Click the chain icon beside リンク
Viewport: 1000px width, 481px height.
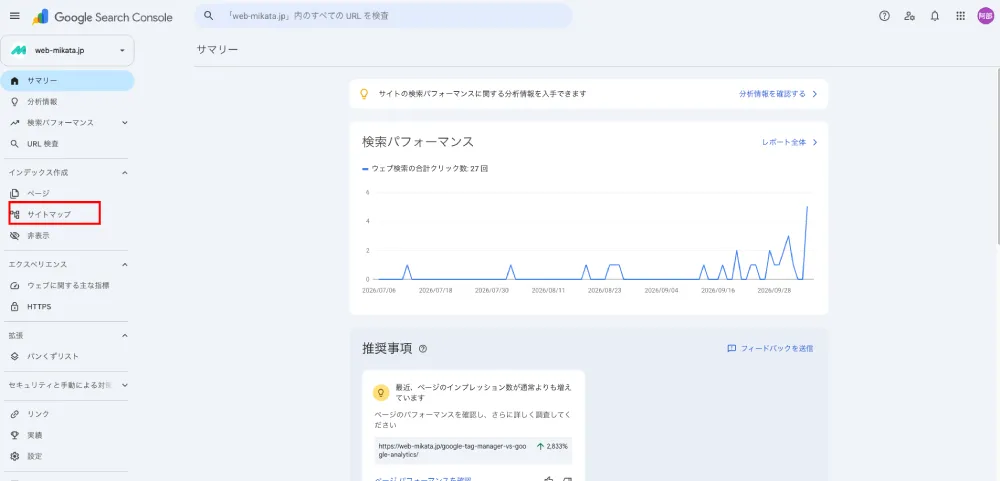coord(15,414)
